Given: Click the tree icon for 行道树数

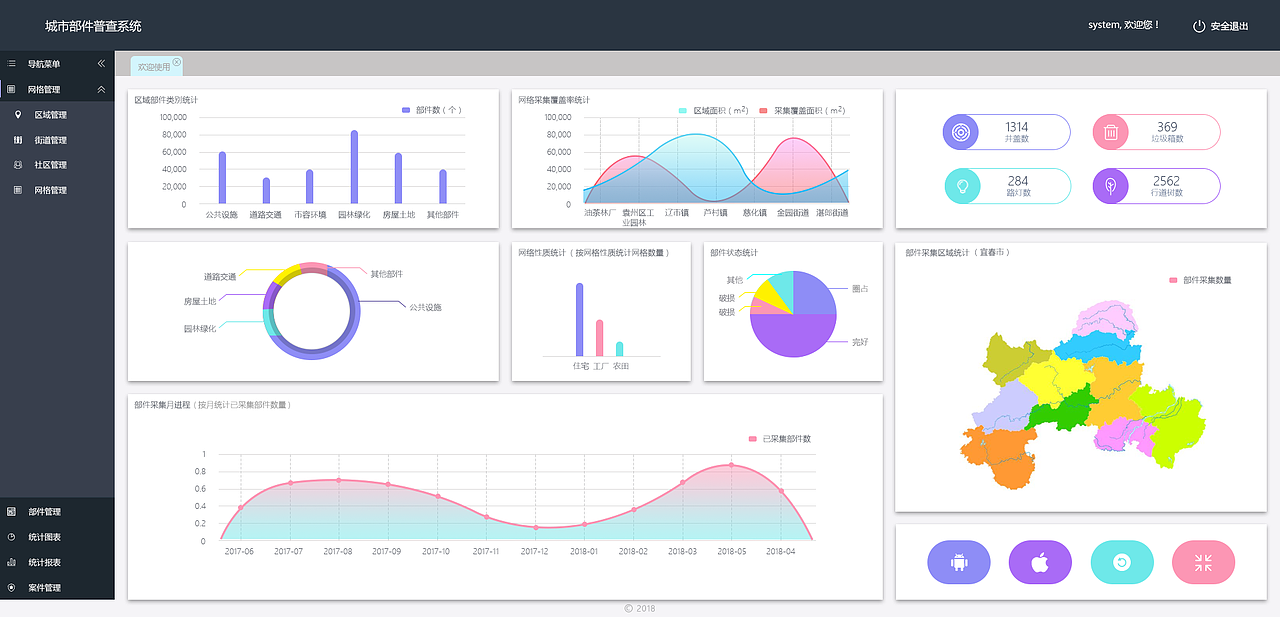Looking at the screenshot, I should click(x=1111, y=186).
